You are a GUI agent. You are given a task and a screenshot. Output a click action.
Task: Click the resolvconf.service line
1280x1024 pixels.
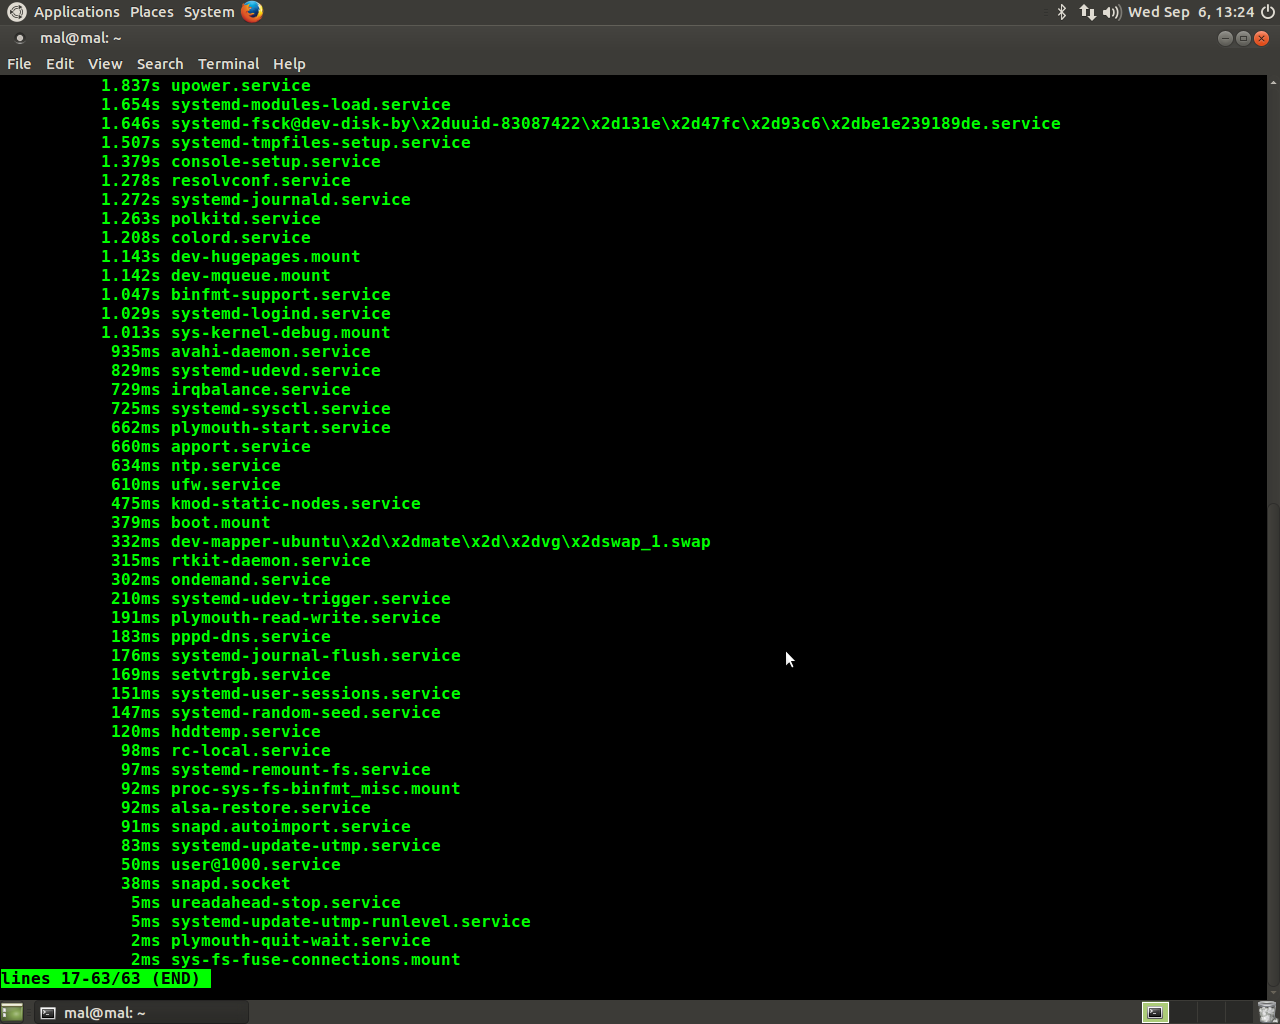pos(225,181)
